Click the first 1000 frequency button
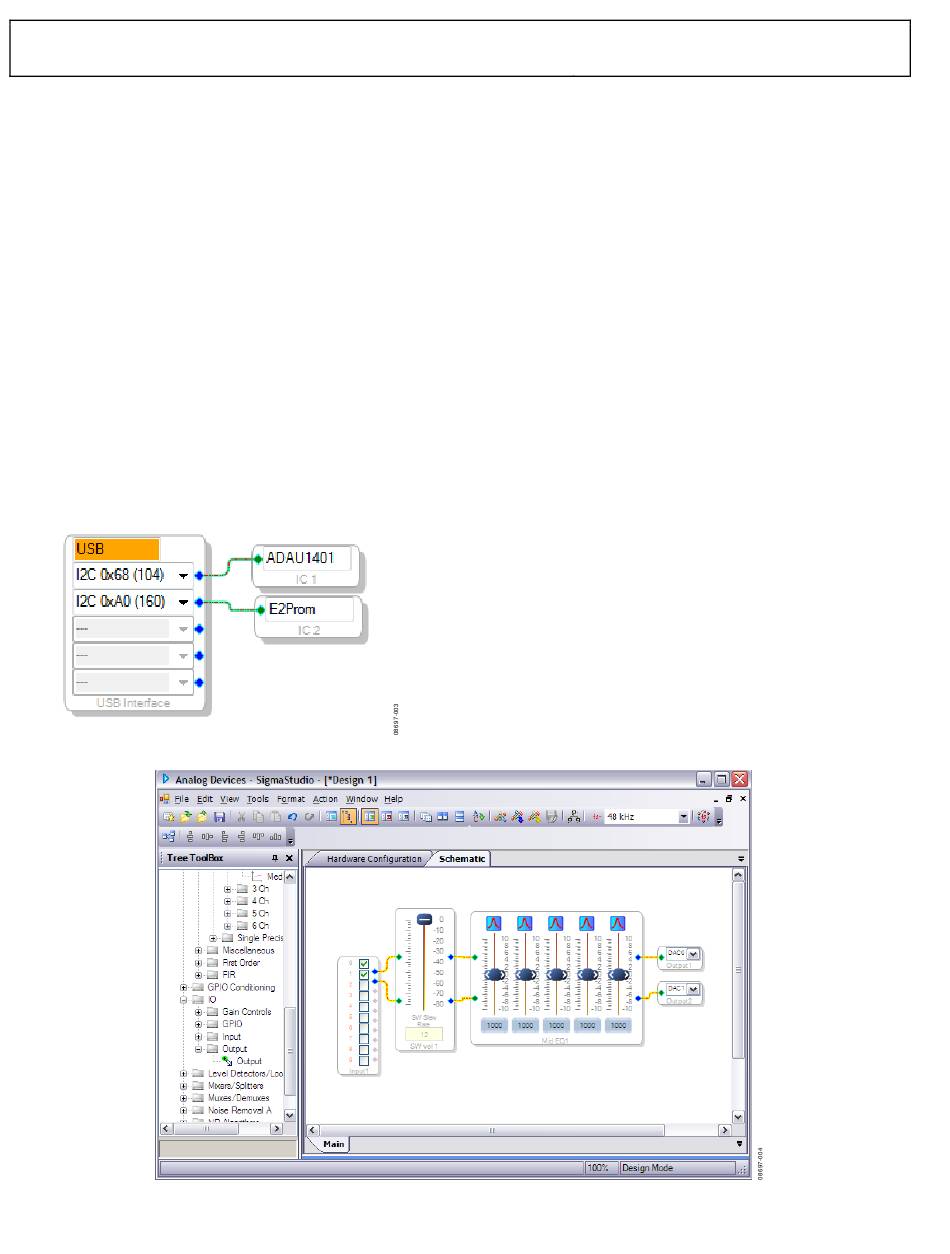The width and height of the screenshot is (950, 1254). point(494,1026)
